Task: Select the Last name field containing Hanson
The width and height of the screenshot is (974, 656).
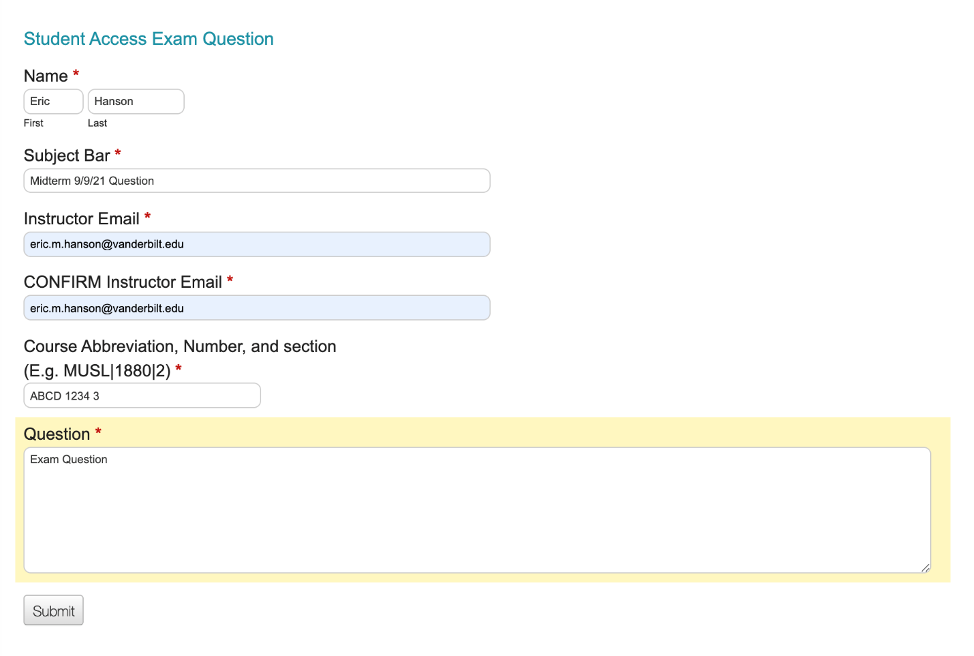Action: click(x=135, y=101)
